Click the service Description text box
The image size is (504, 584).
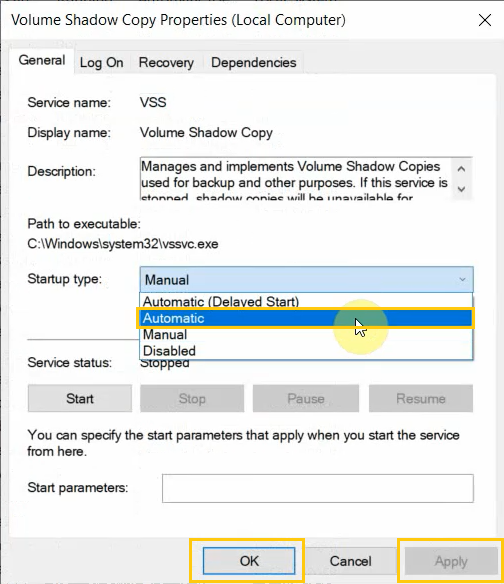tap(306, 179)
